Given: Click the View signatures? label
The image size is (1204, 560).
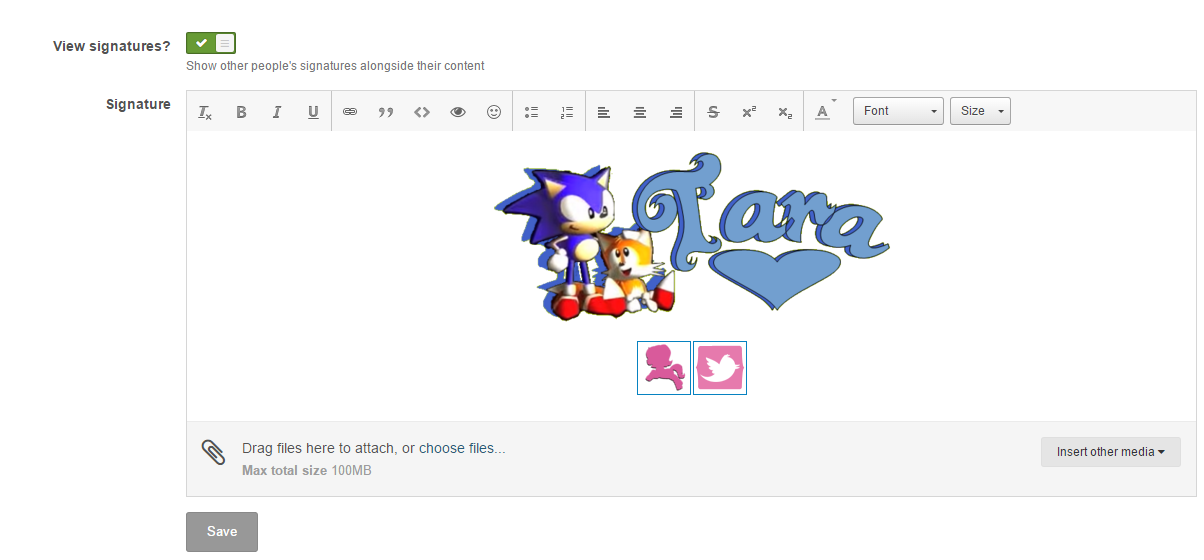Looking at the screenshot, I should [x=112, y=46].
